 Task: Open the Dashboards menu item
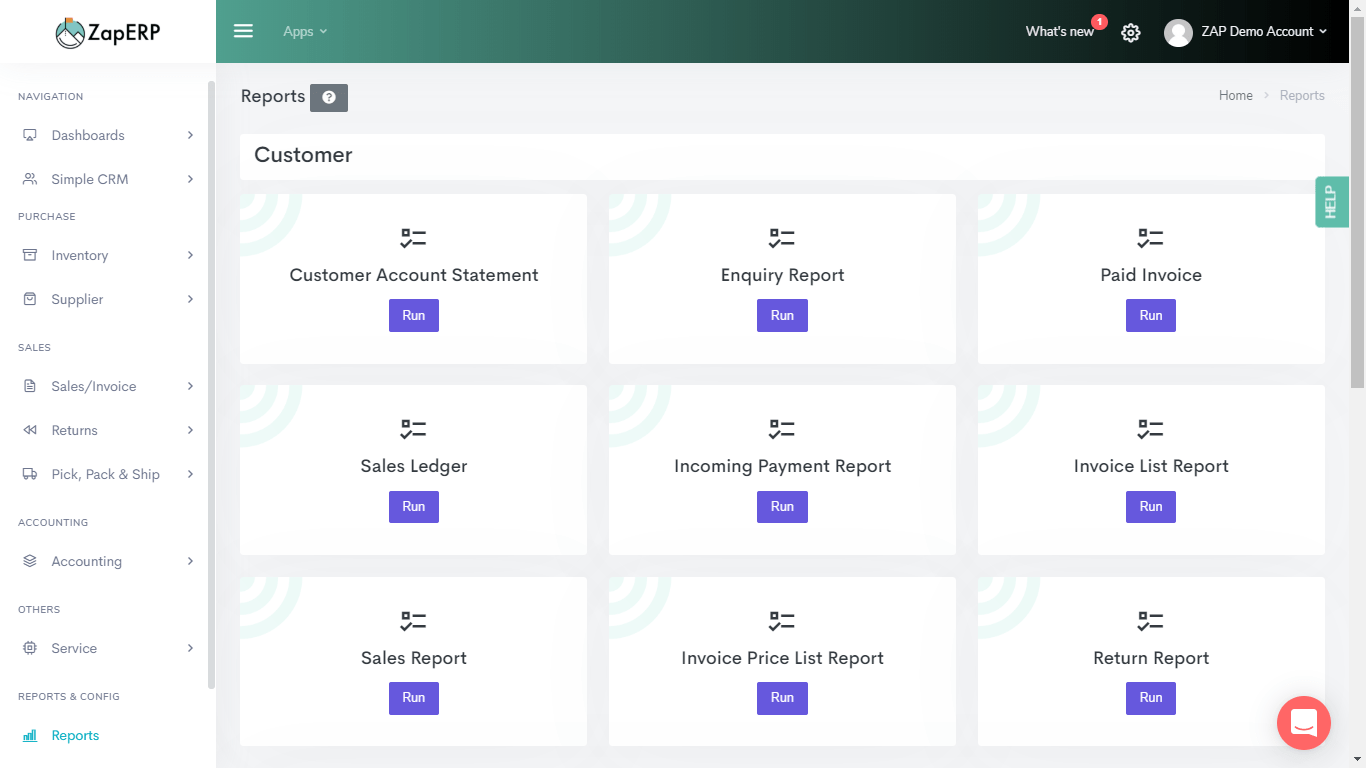pyautogui.click(x=108, y=135)
